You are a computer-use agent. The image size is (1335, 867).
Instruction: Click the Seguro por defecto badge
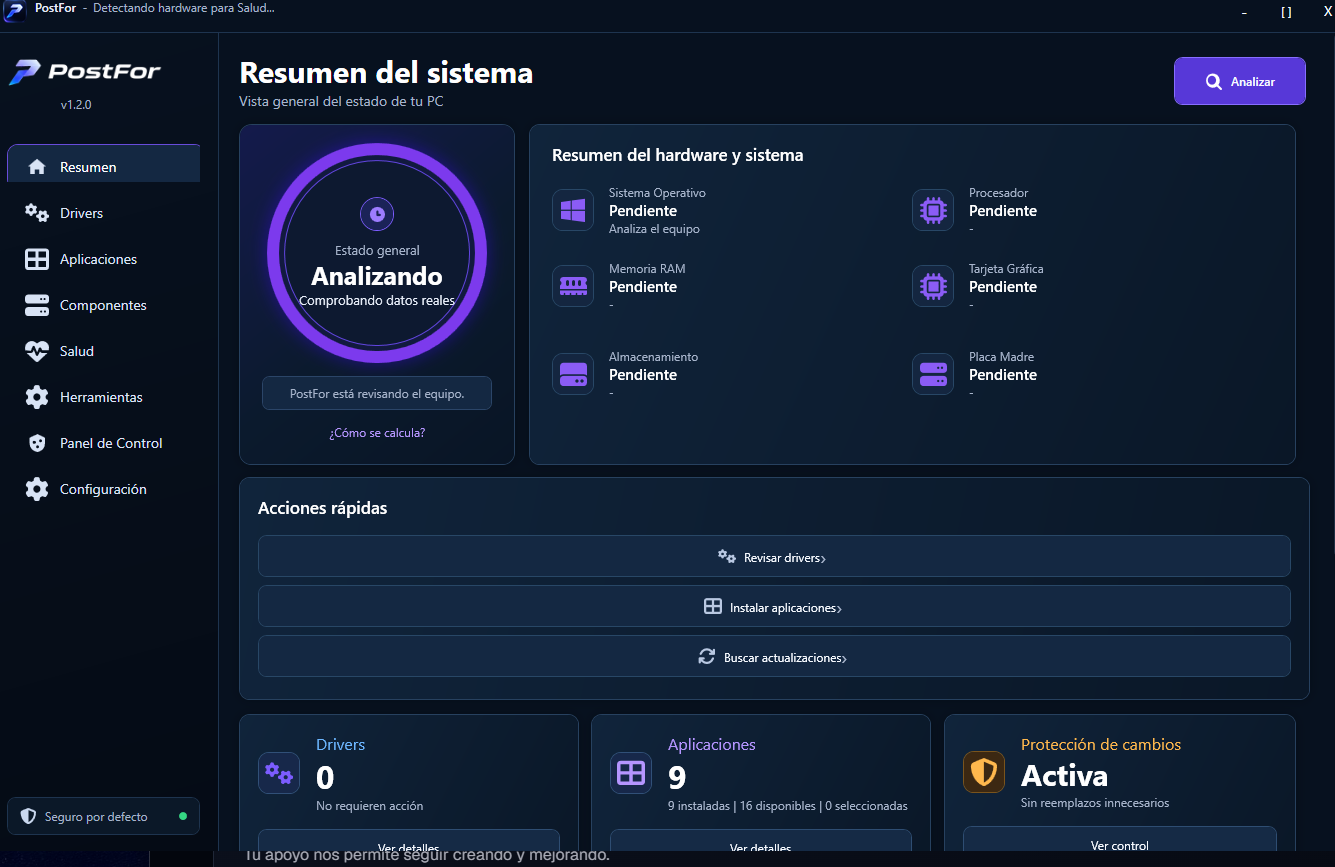(104, 816)
